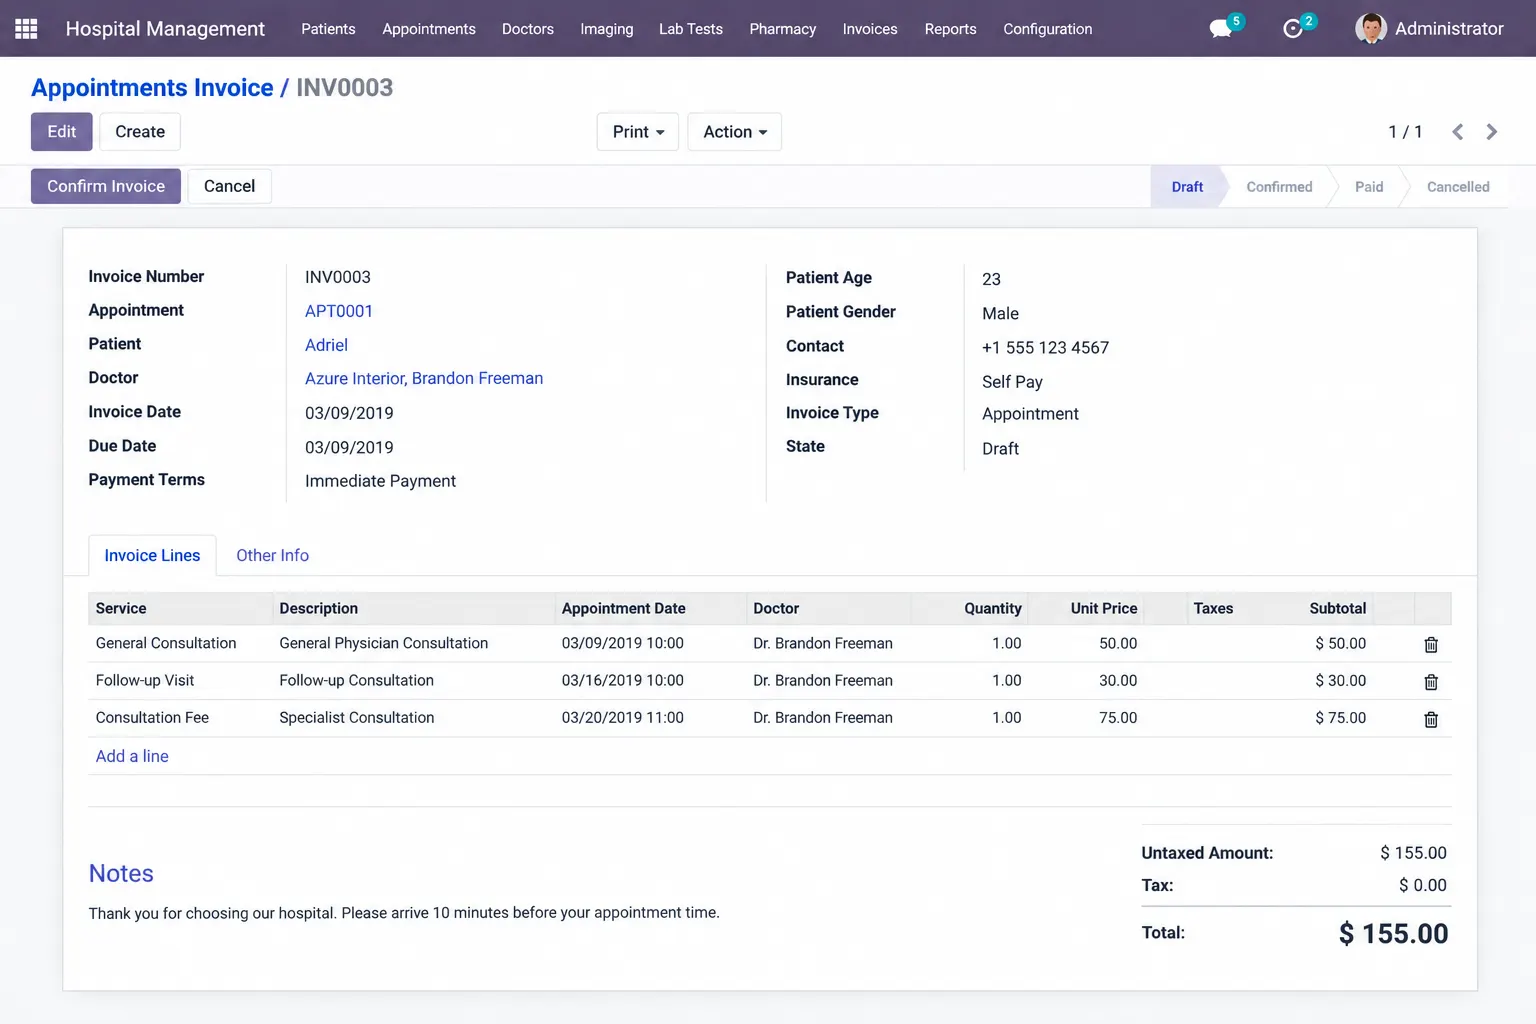Click the Cancel button
The image size is (1536, 1024).
tap(230, 186)
